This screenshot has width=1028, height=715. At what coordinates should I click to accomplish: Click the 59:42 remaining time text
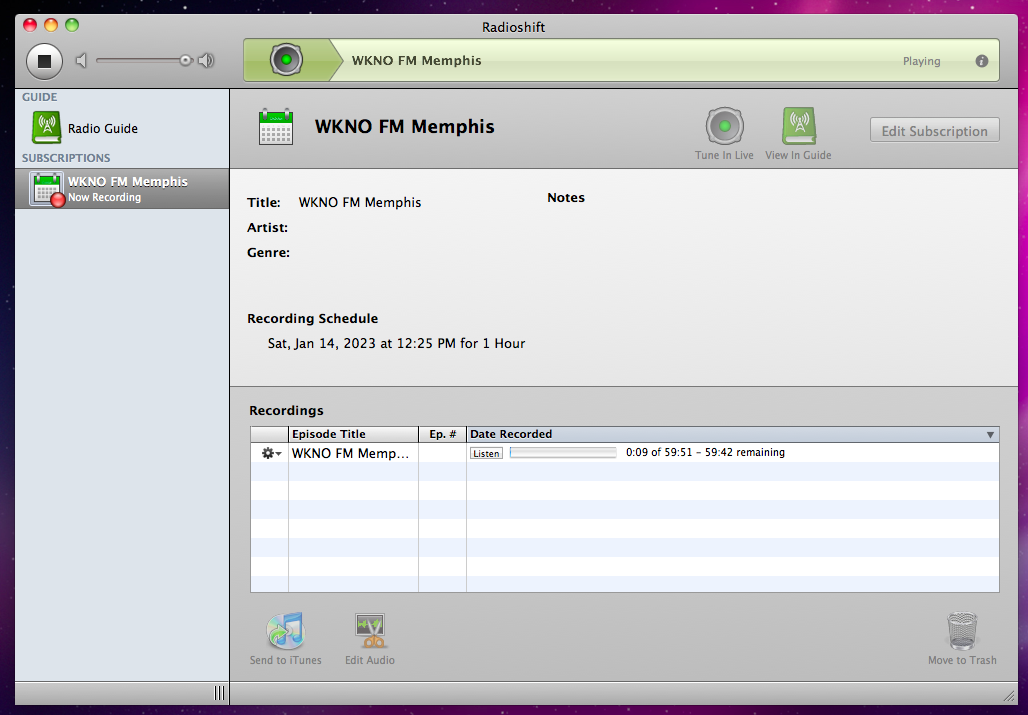pyautogui.click(x=745, y=452)
